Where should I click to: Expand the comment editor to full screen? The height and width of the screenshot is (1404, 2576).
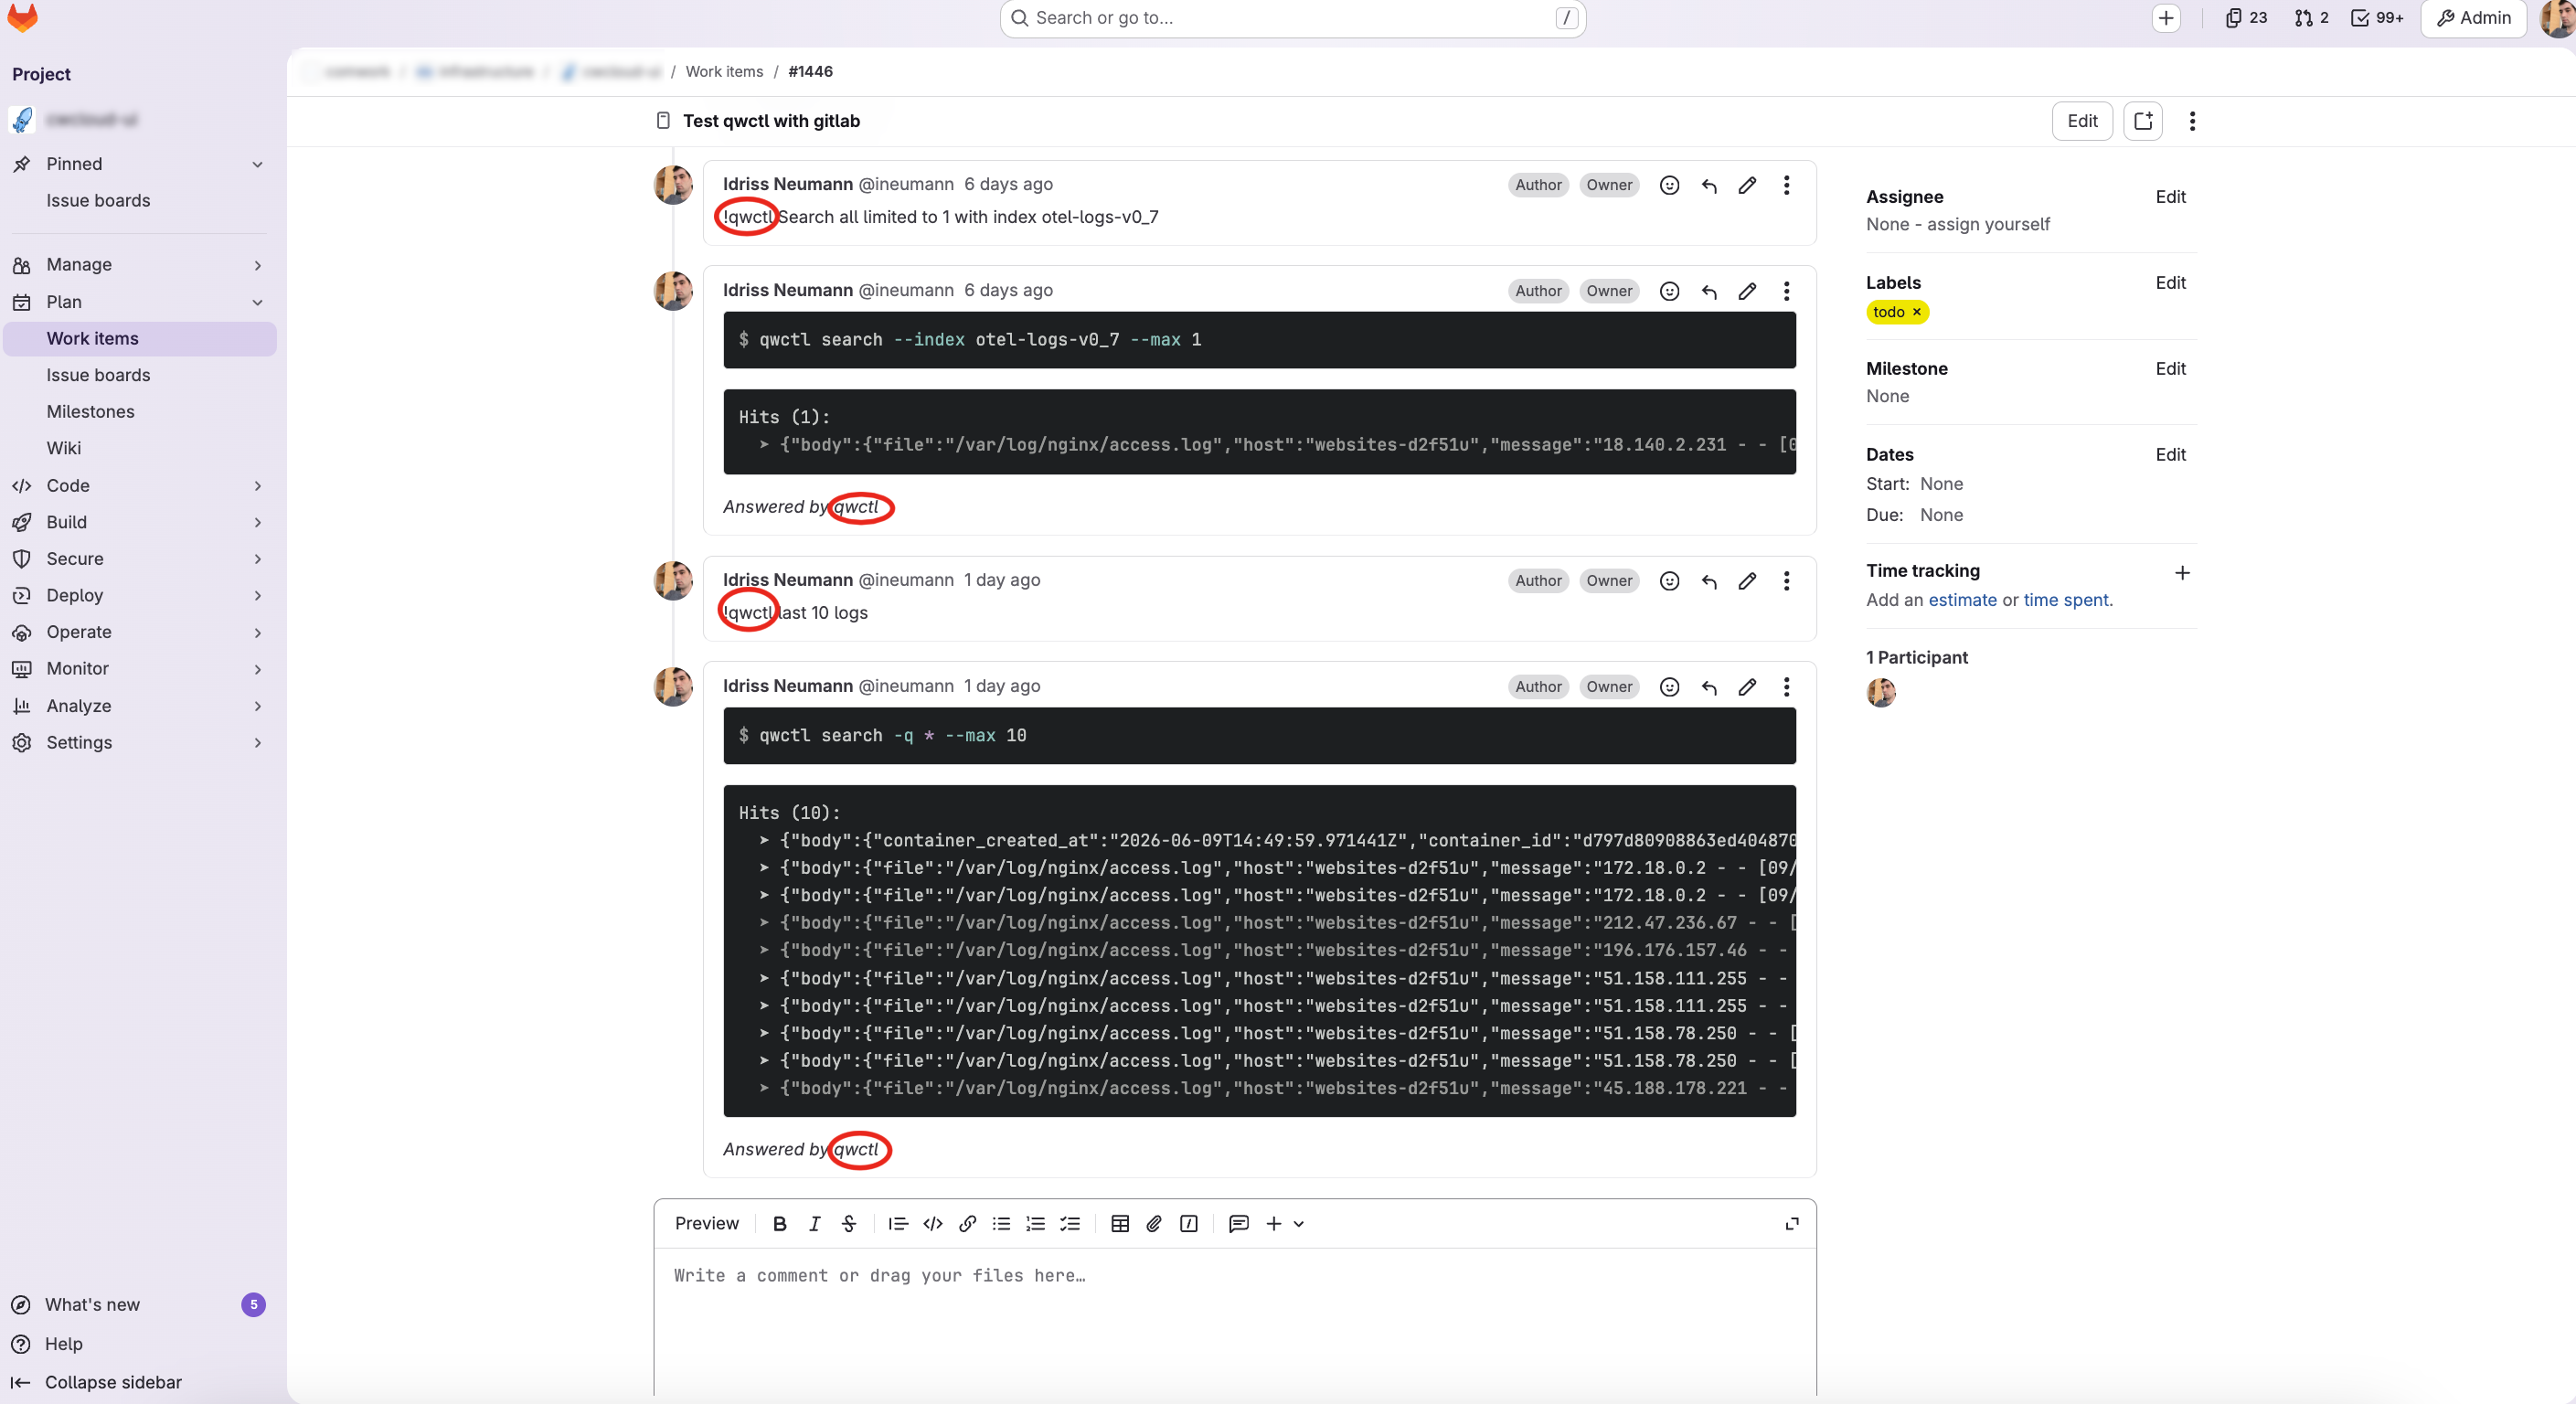(x=1792, y=1224)
